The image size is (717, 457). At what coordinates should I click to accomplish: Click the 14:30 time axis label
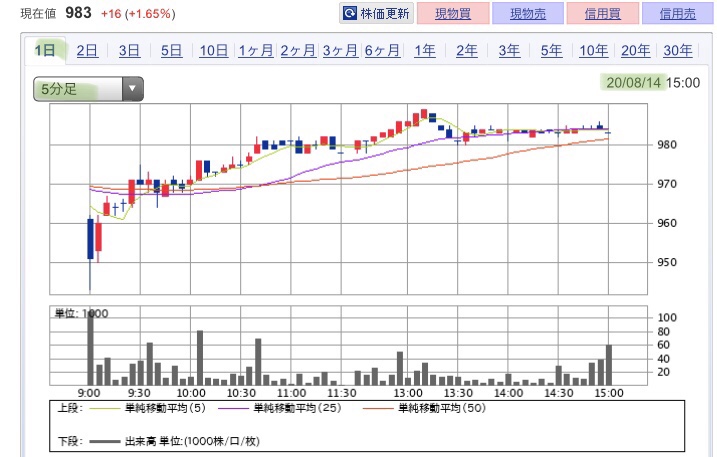point(559,393)
